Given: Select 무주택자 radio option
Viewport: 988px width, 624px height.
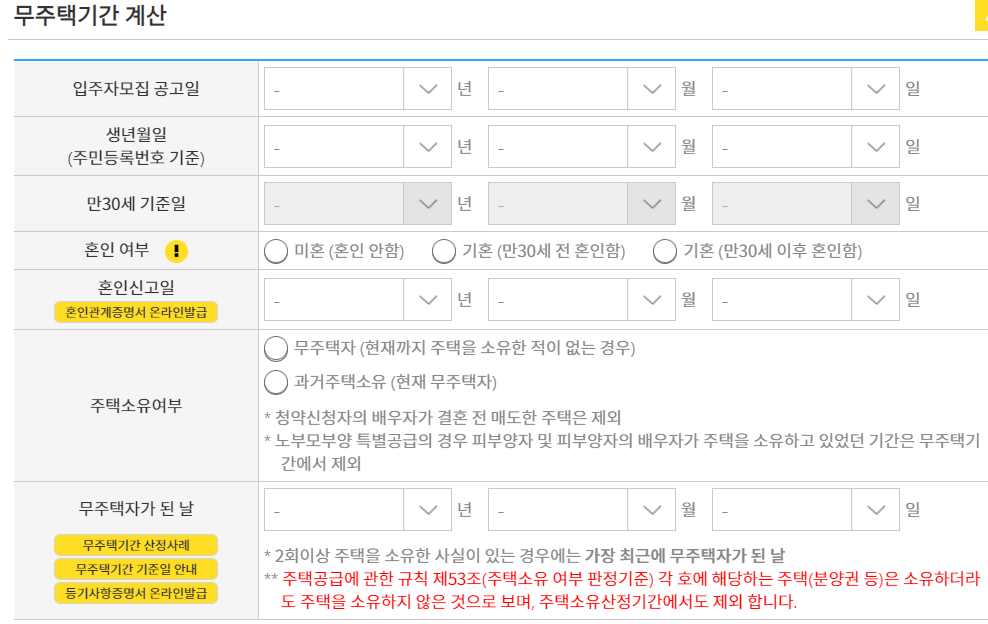Looking at the screenshot, I should [x=276, y=348].
